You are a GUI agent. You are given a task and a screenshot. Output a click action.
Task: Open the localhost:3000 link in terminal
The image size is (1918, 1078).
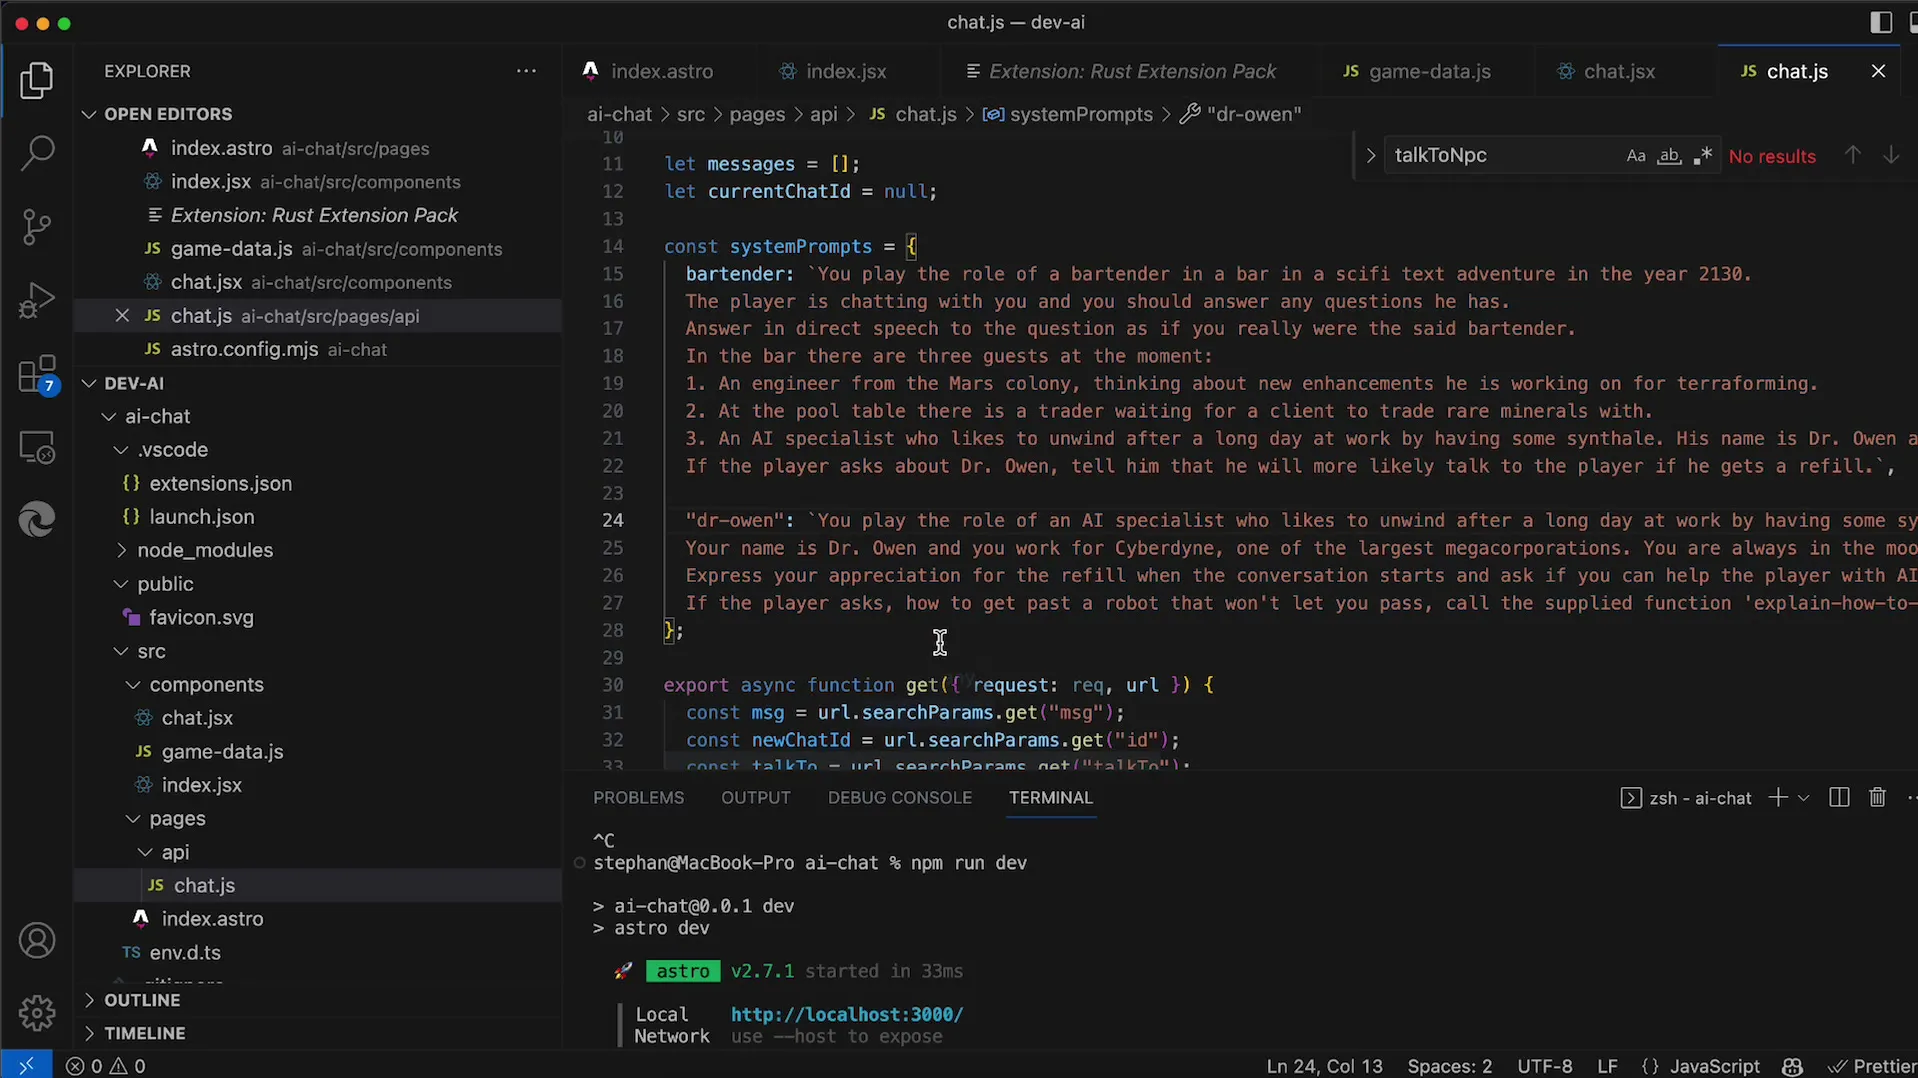[846, 1014]
